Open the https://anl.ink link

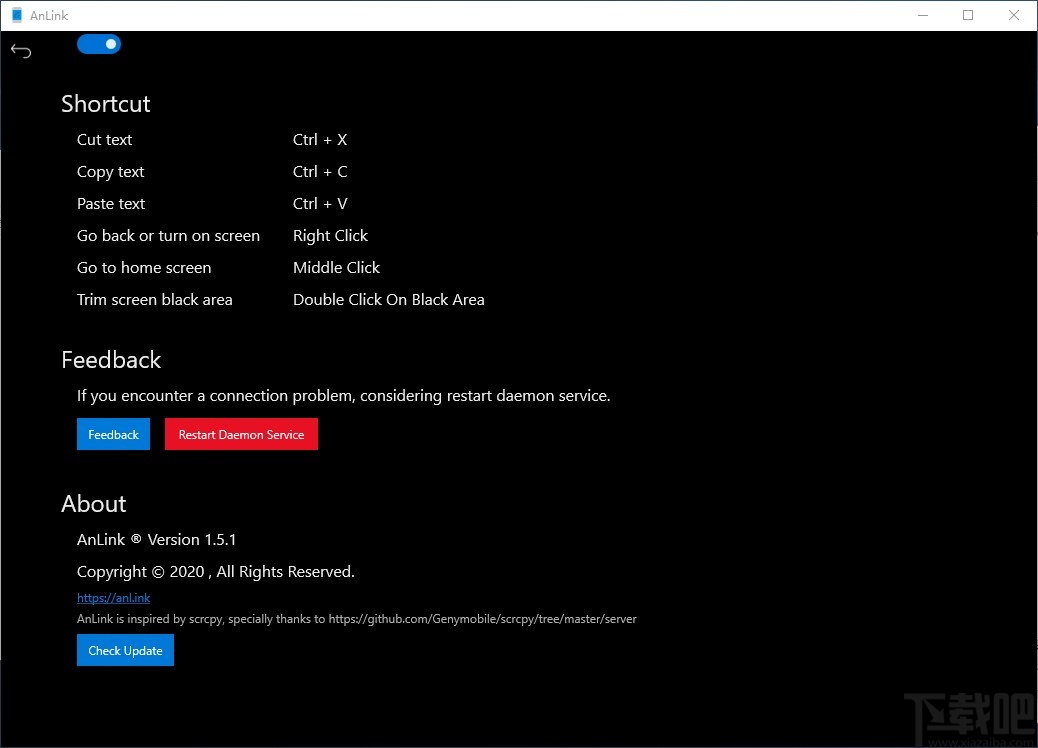coord(113,598)
